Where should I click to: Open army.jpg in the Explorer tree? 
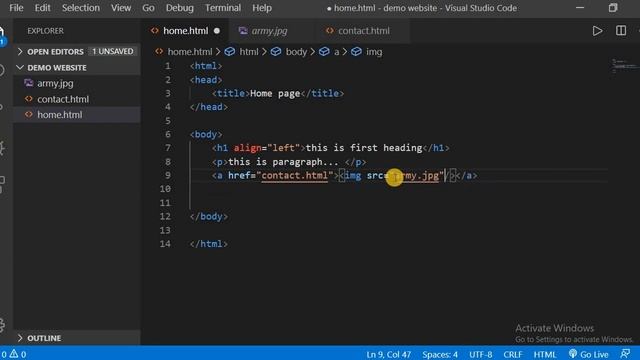(x=55, y=83)
